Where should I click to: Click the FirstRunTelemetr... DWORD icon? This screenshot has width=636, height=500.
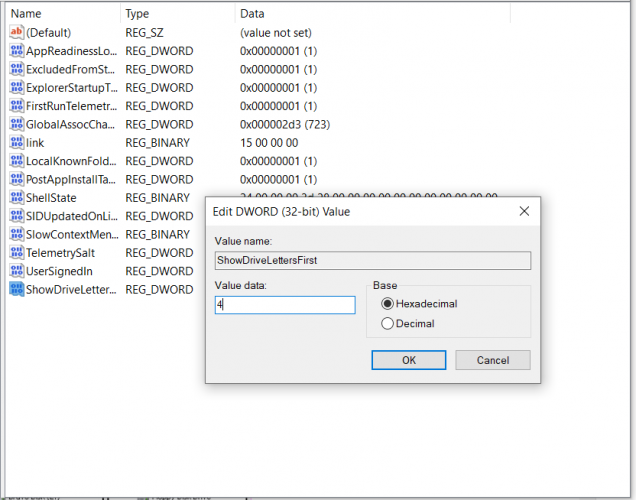pos(17,106)
